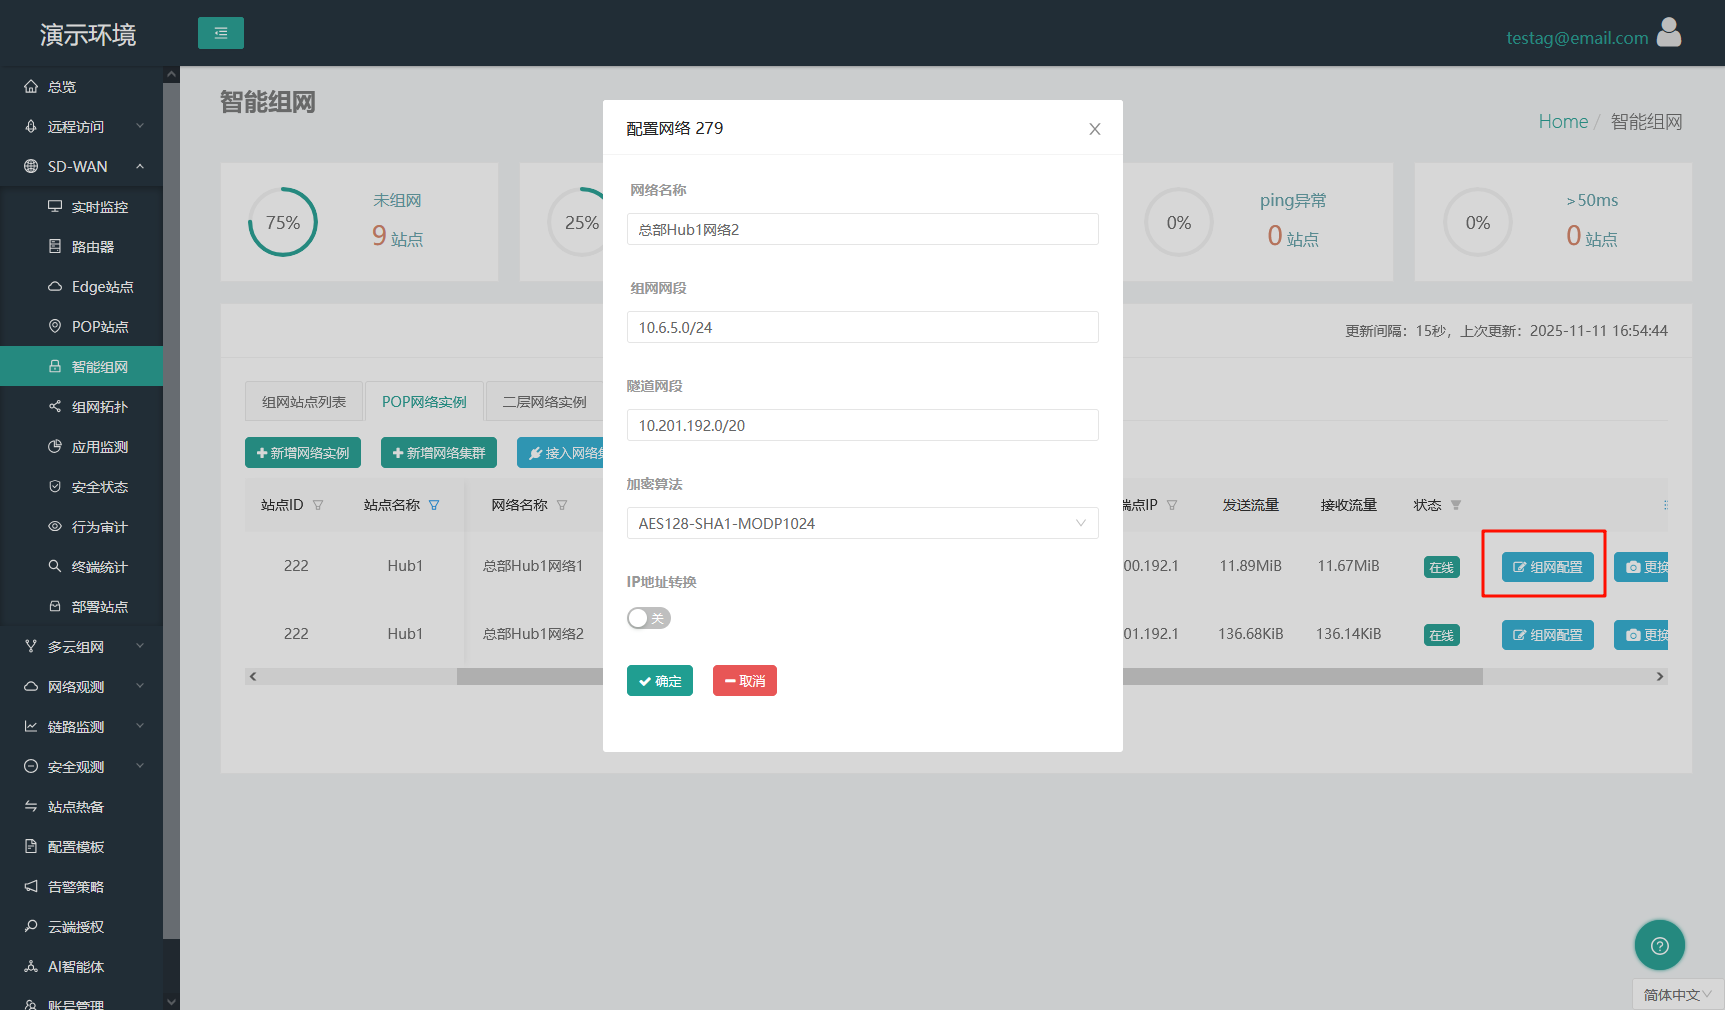Filter by the 站点名称 column icon
Screen dimensions: 1725x1010
[x=434, y=505]
